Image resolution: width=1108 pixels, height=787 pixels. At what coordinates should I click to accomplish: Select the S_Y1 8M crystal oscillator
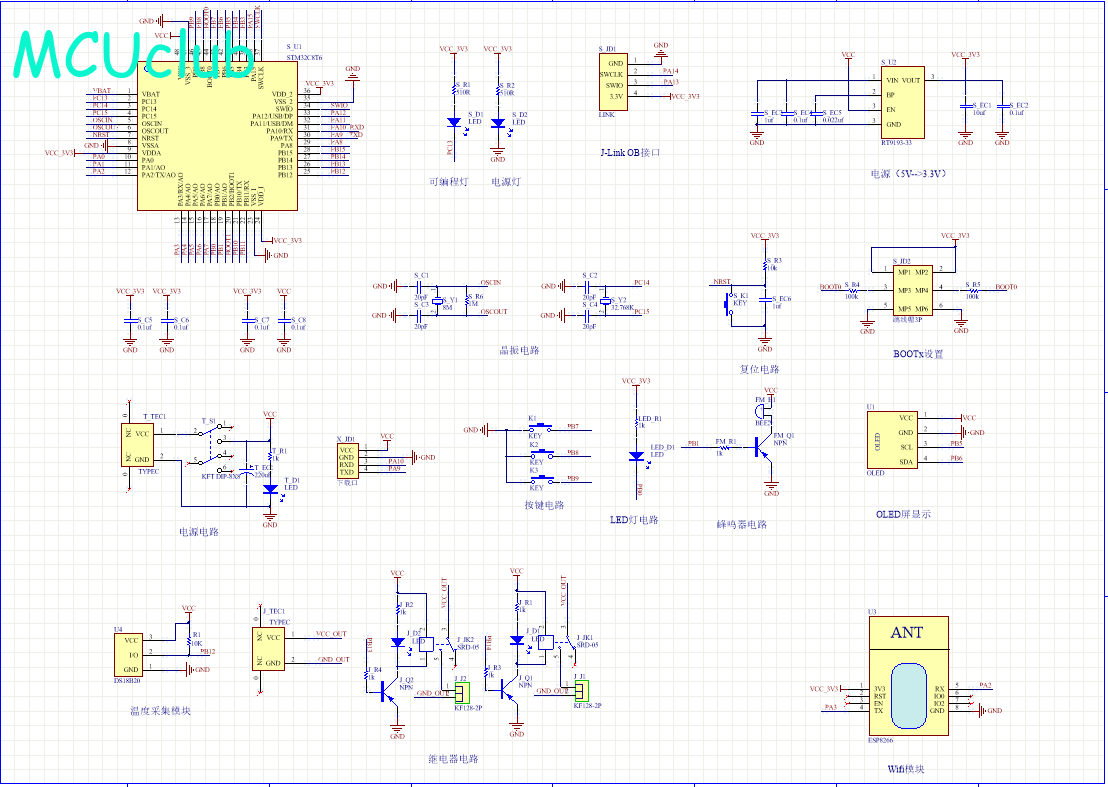tap(439, 301)
